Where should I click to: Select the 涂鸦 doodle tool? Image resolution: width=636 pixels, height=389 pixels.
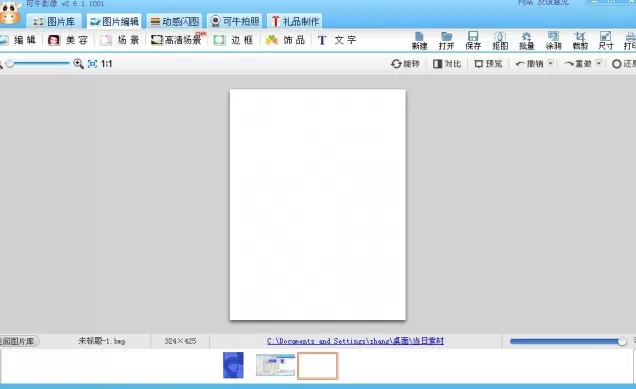553,41
